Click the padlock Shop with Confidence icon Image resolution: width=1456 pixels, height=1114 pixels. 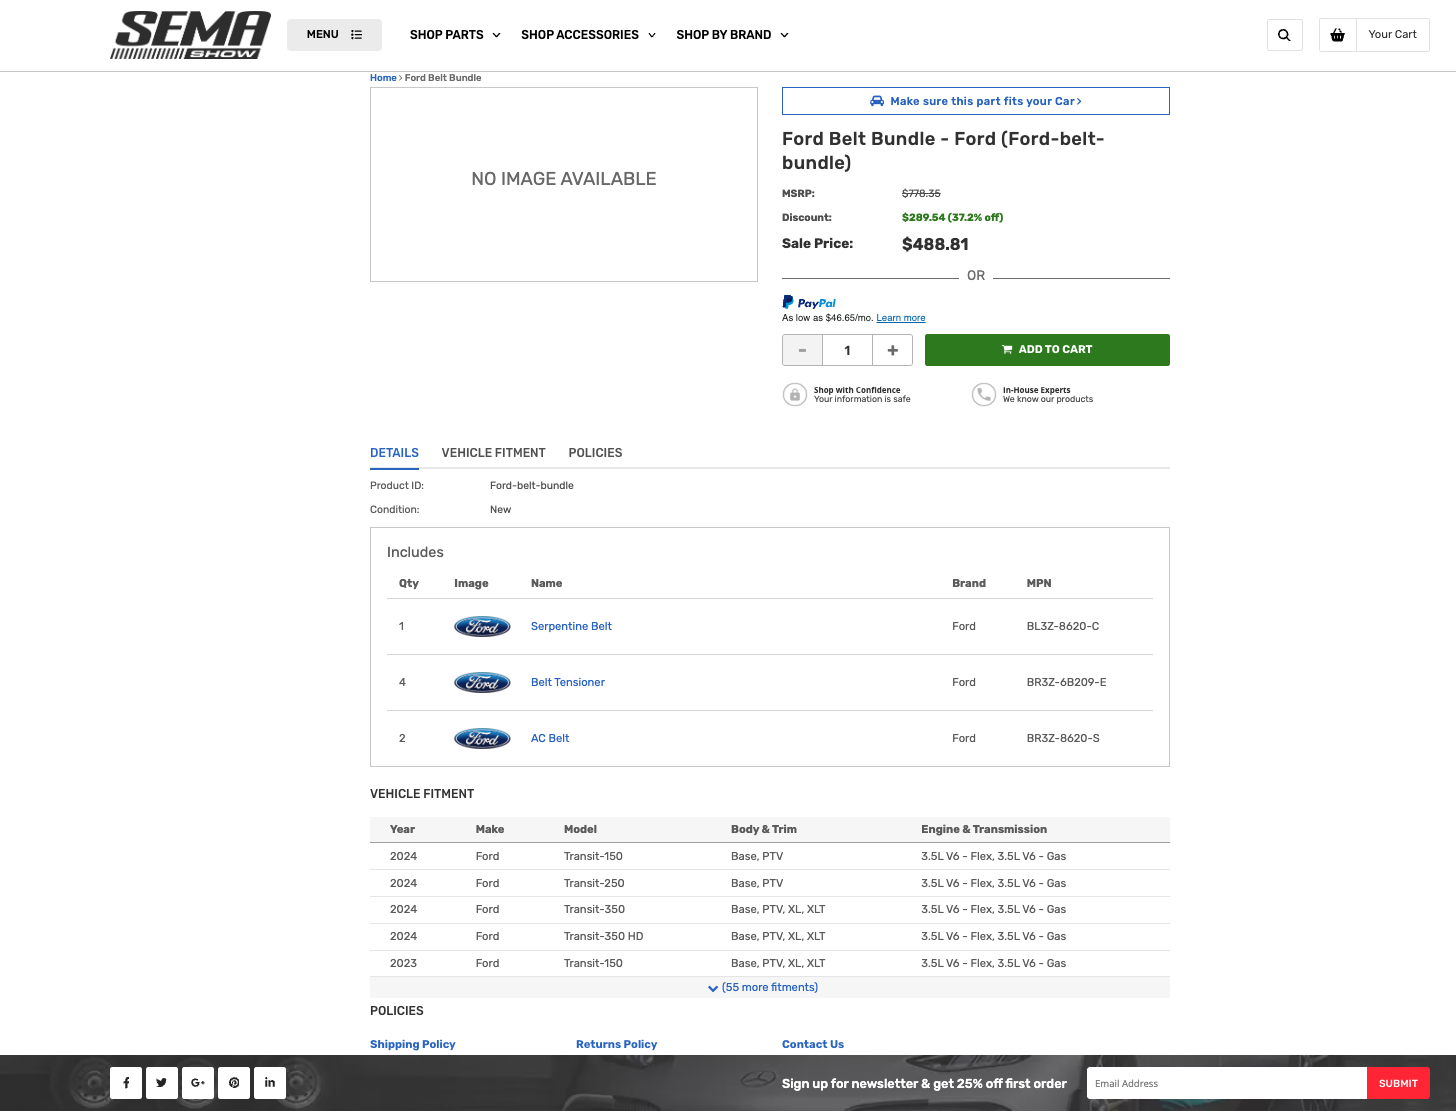coord(795,395)
